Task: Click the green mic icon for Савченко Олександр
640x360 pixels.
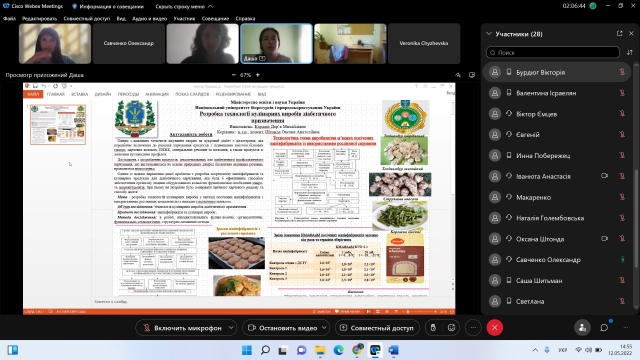Action: click(622, 260)
